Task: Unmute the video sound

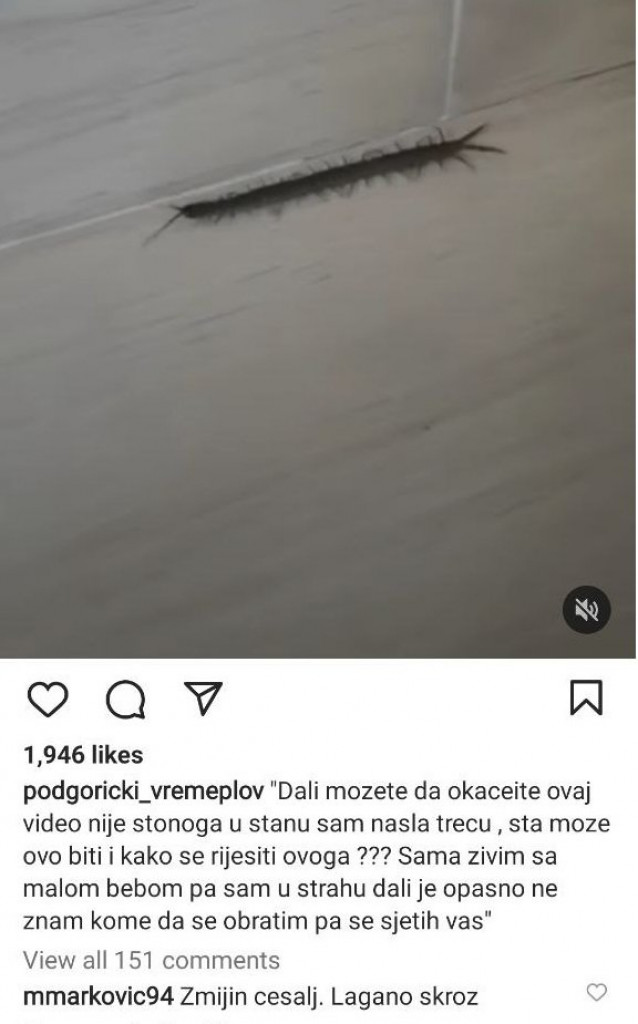Action: [586, 610]
